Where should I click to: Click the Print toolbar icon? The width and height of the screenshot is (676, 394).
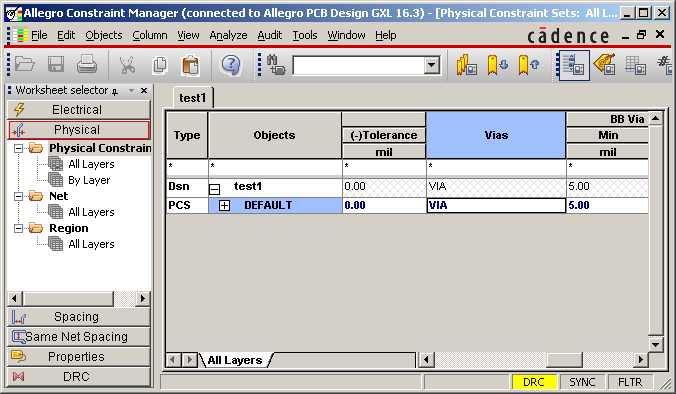point(87,65)
